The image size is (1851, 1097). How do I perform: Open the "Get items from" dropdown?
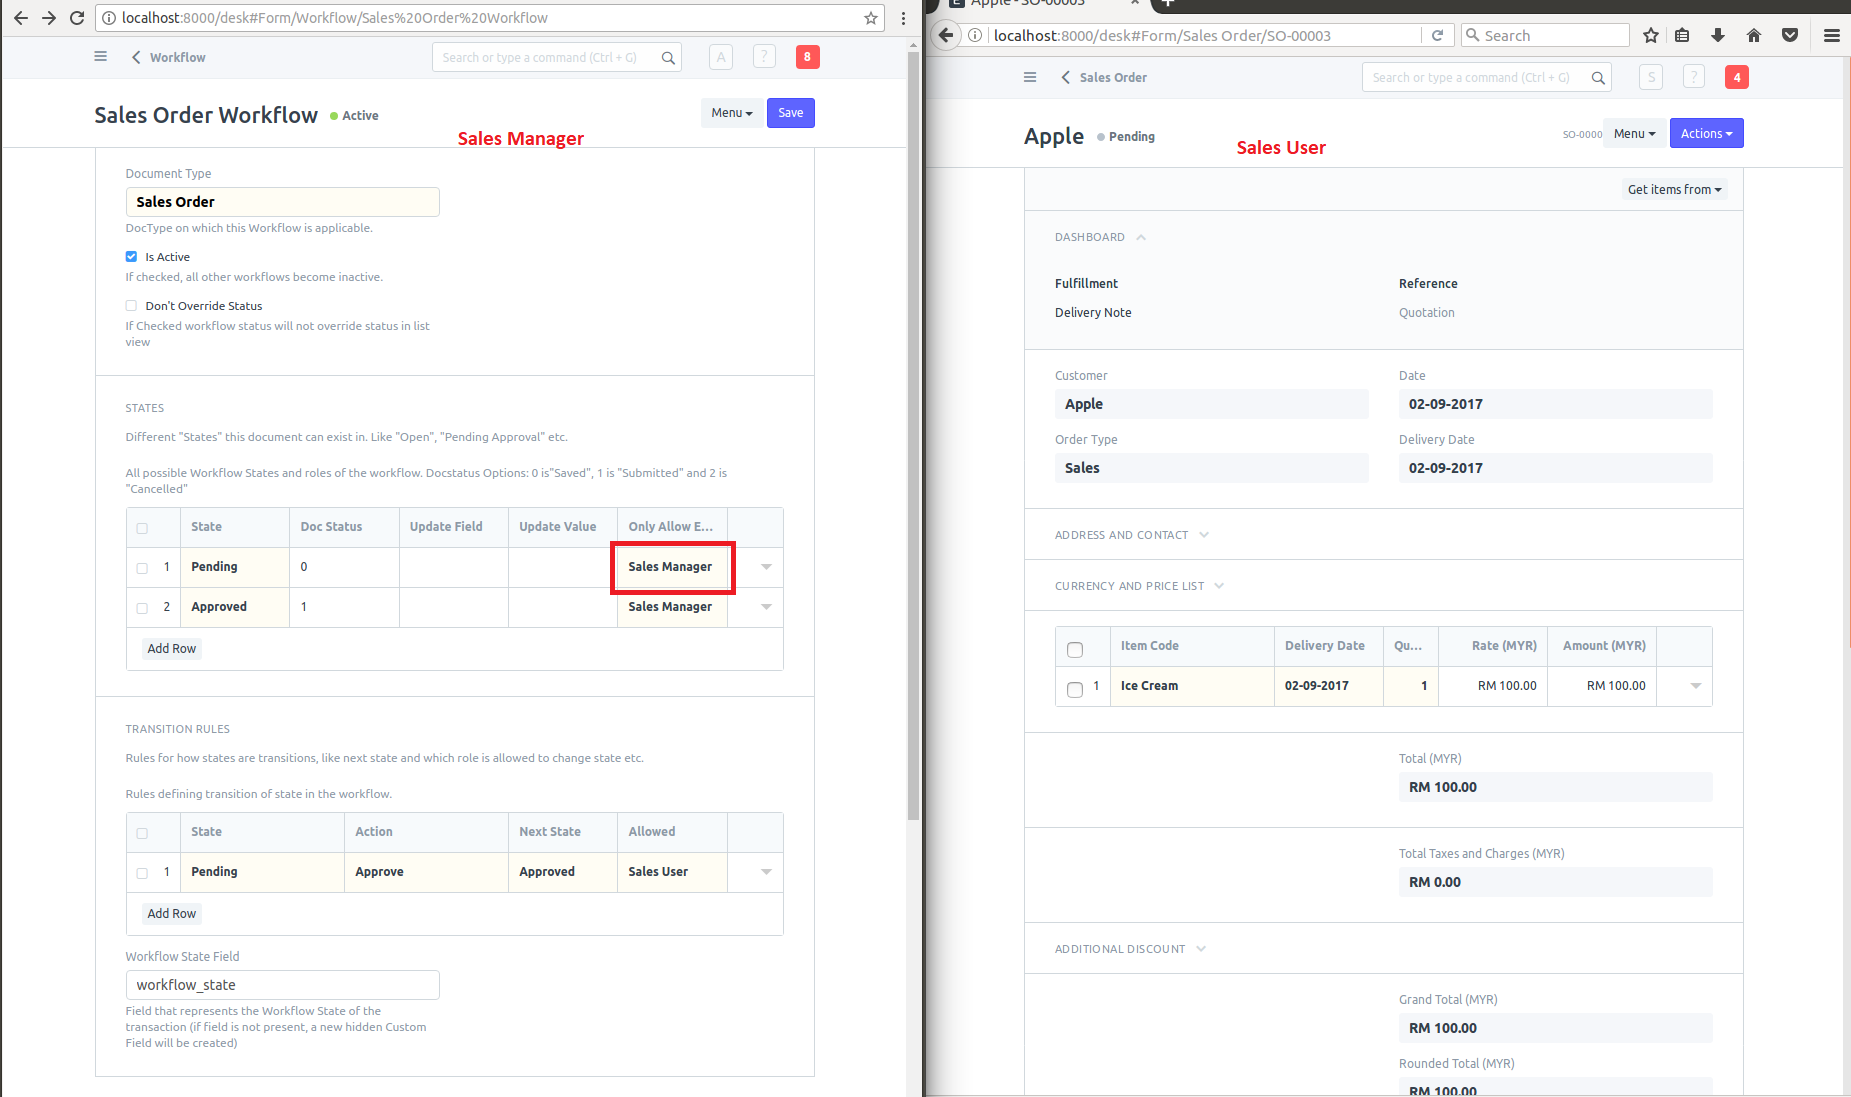pos(1674,189)
